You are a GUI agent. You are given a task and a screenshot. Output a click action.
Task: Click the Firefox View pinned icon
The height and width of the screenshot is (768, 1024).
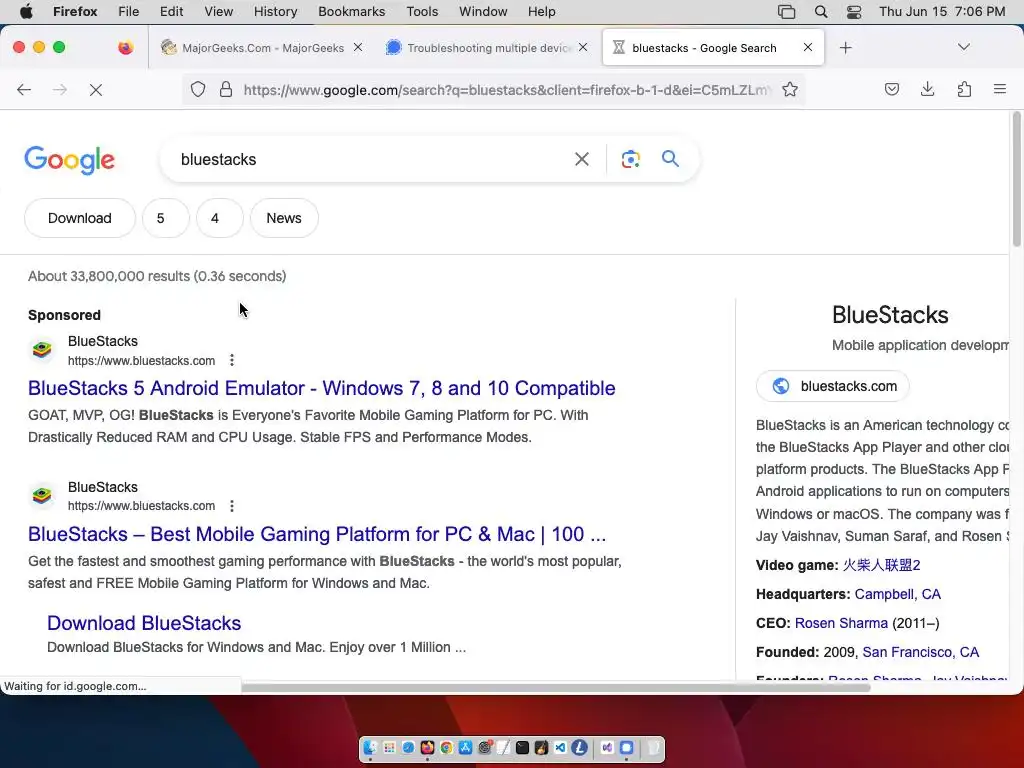coord(125,47)
